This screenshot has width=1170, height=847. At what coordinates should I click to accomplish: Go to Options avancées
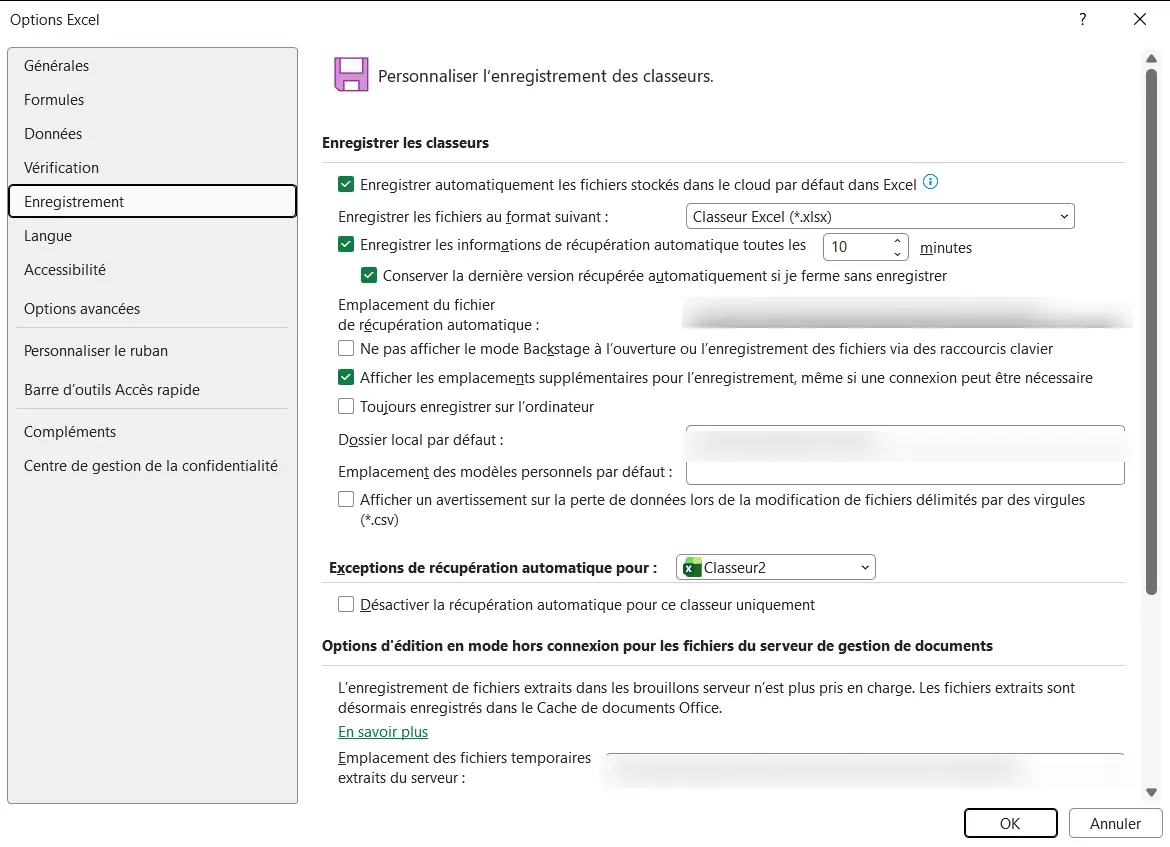(x=152, y=309)
